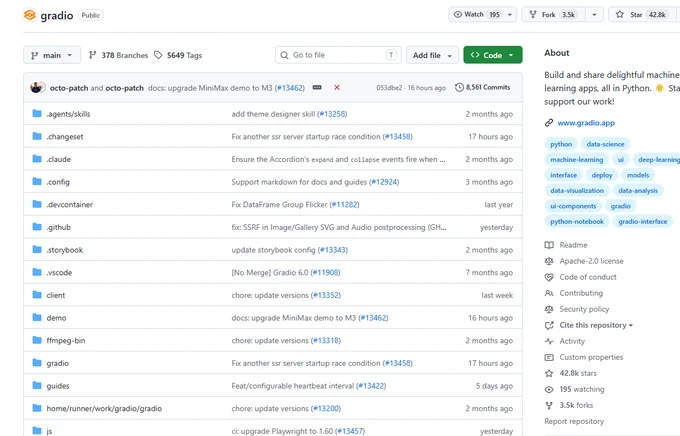Open pull request #12924 link
Viewport: 680px width, 436px height.
[384, 182]
